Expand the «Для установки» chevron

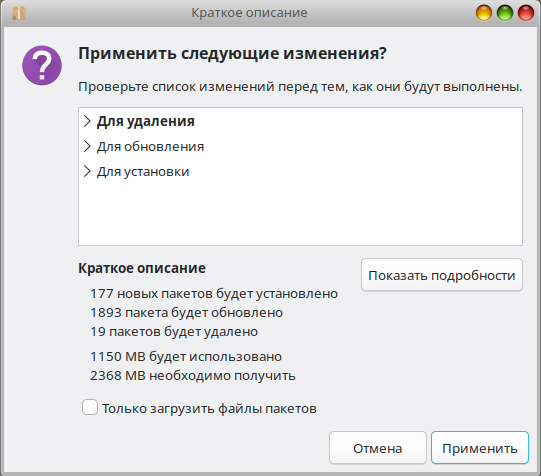[87, 171]
